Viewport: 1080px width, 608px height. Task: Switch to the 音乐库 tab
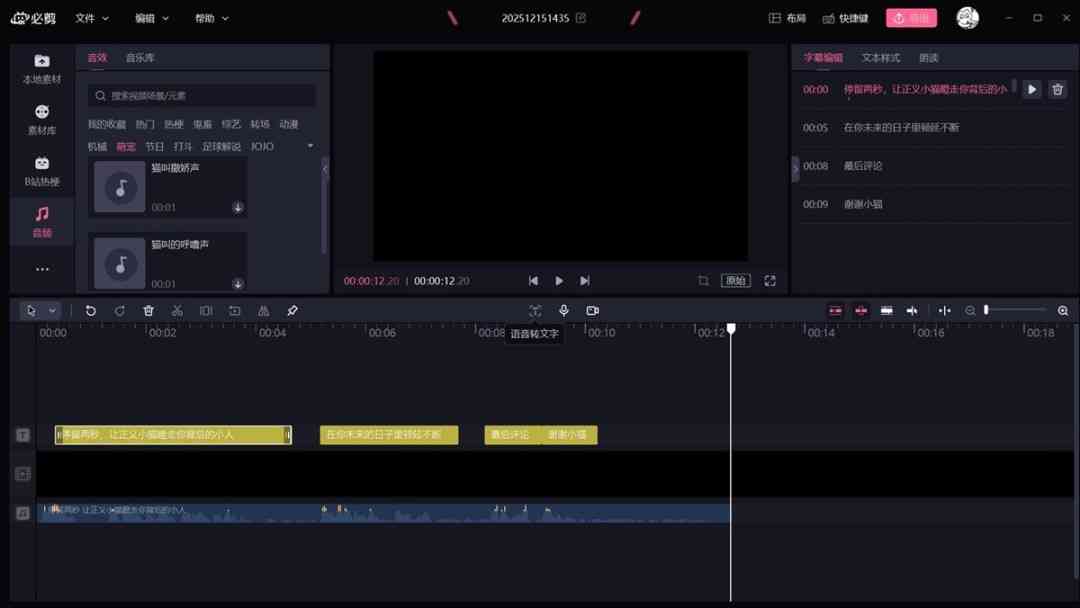pyautogui.click(x=138, y=57)
